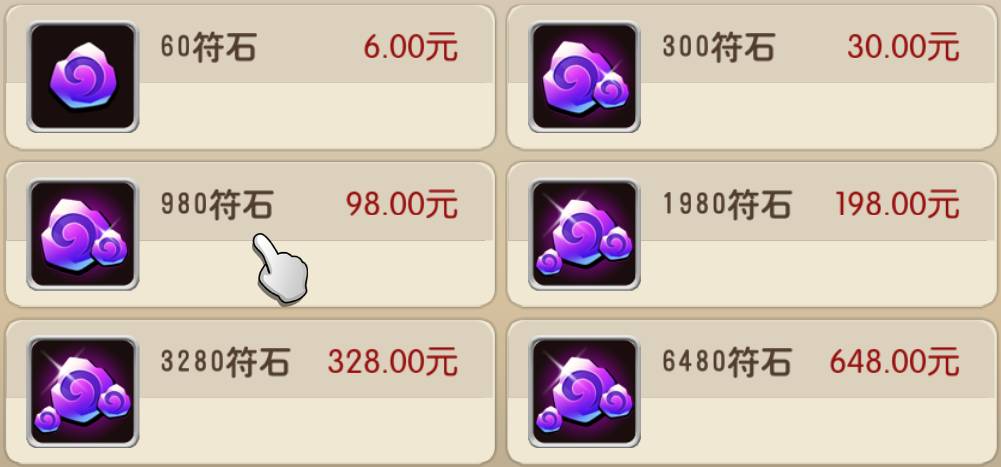The width and height of the screenshot is (1001, 467).
Task: Click the 1980符石 item title
Action: 726,205
